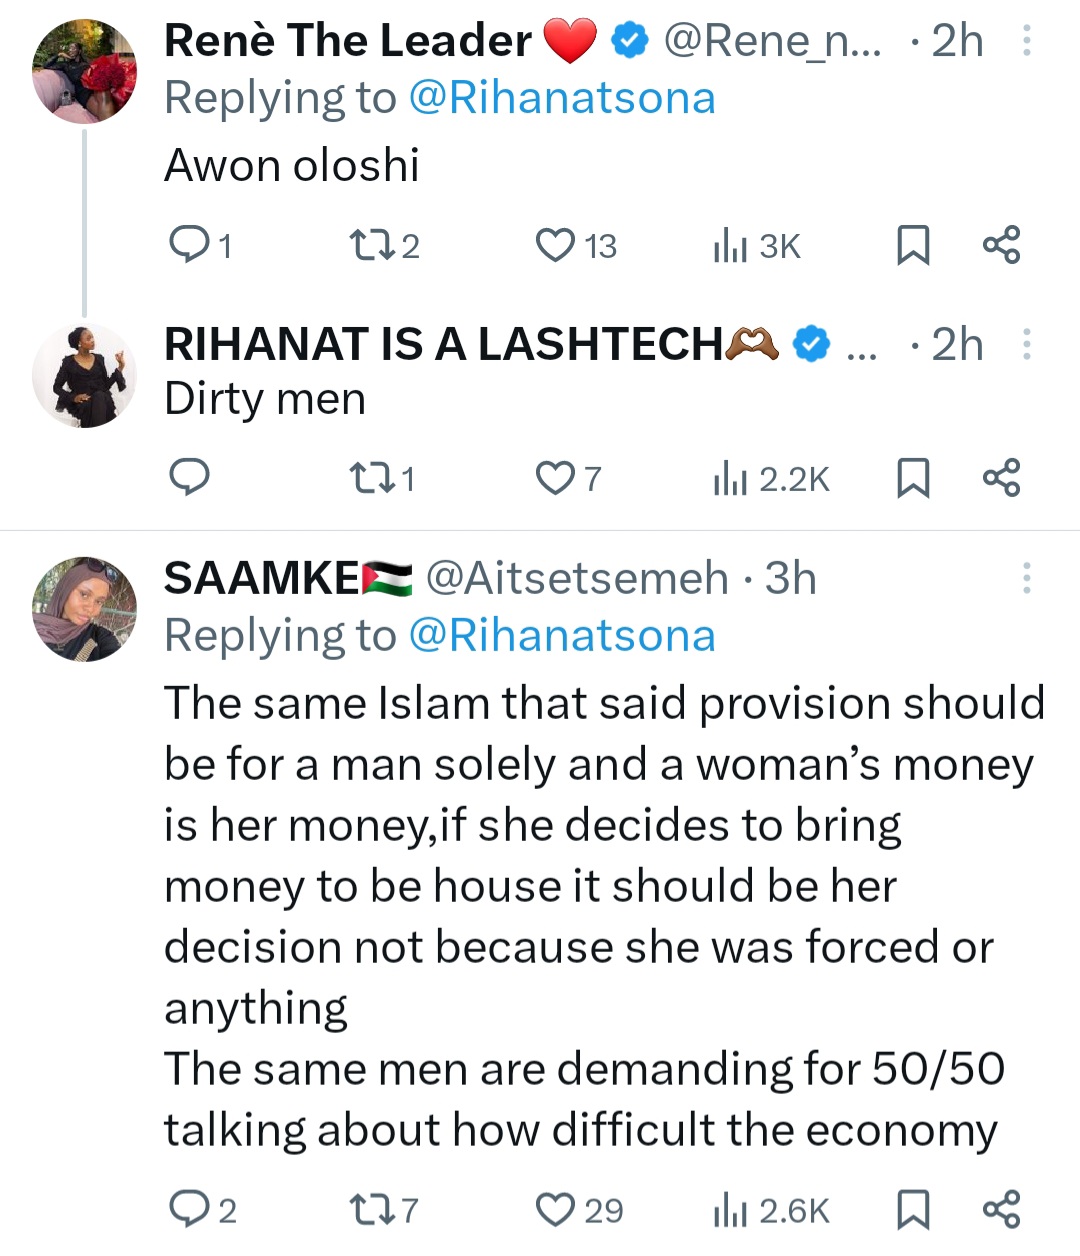Like the "Awon oloshi" tweet
This screenshot has width=1080, height=1256.
point(555,244)
